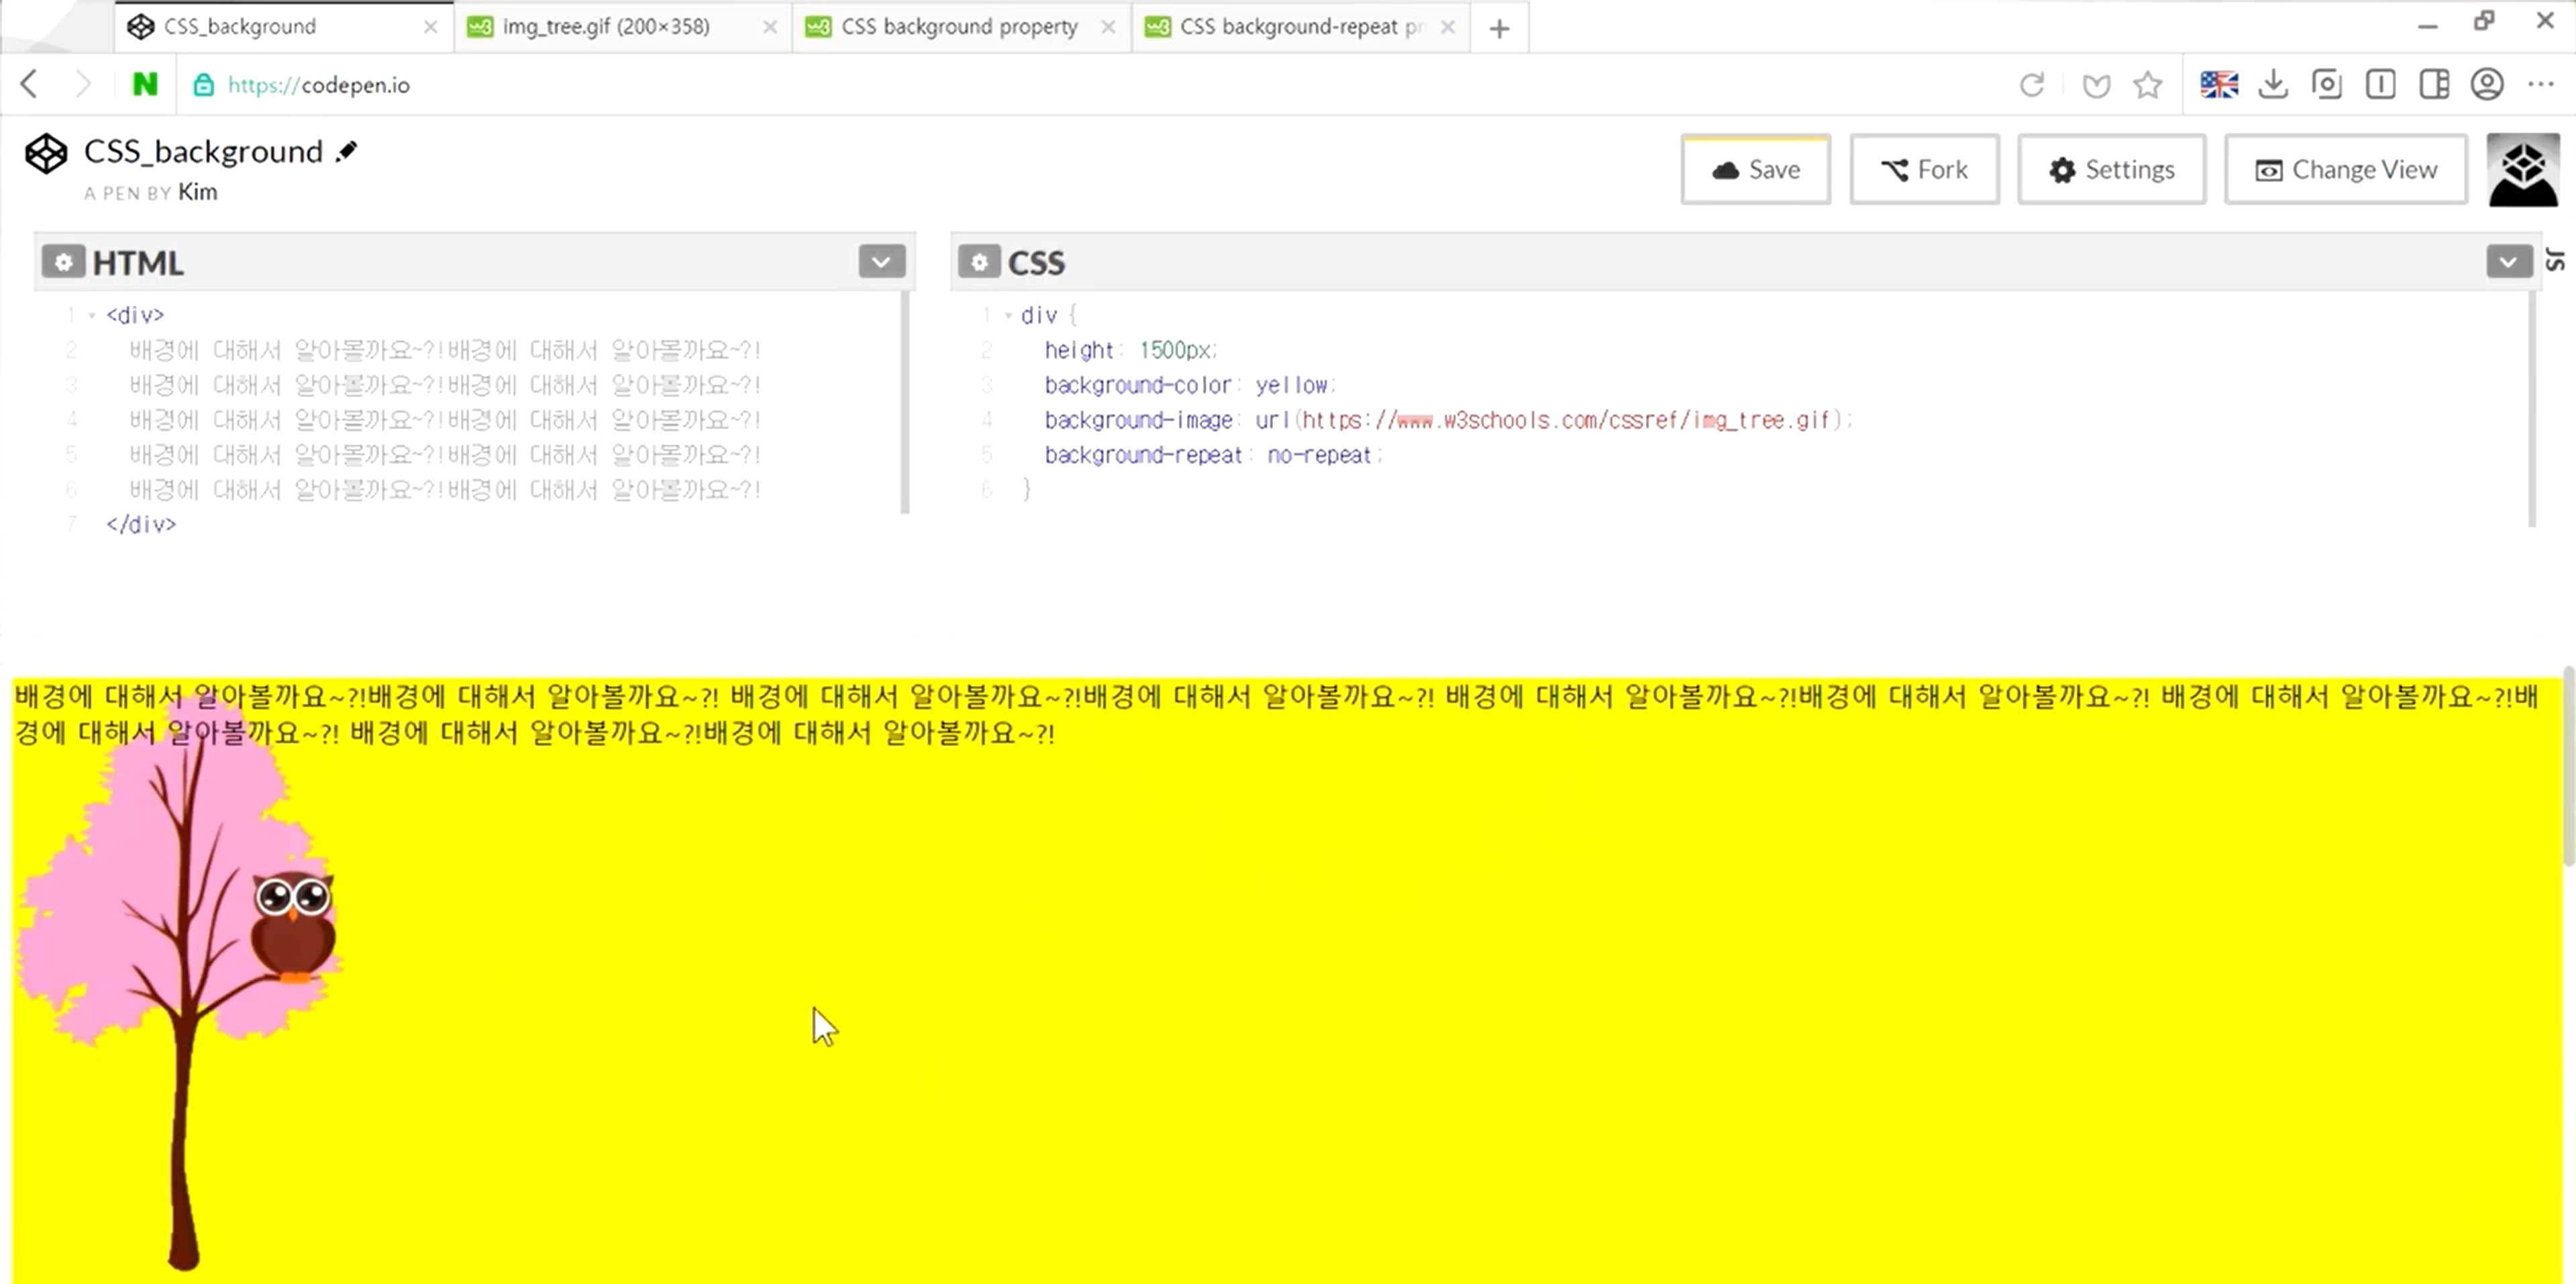Collapse the div fold arrow in HTML
The width and height of the screenshot is (2576, 1284).
[x=92, y=315]
